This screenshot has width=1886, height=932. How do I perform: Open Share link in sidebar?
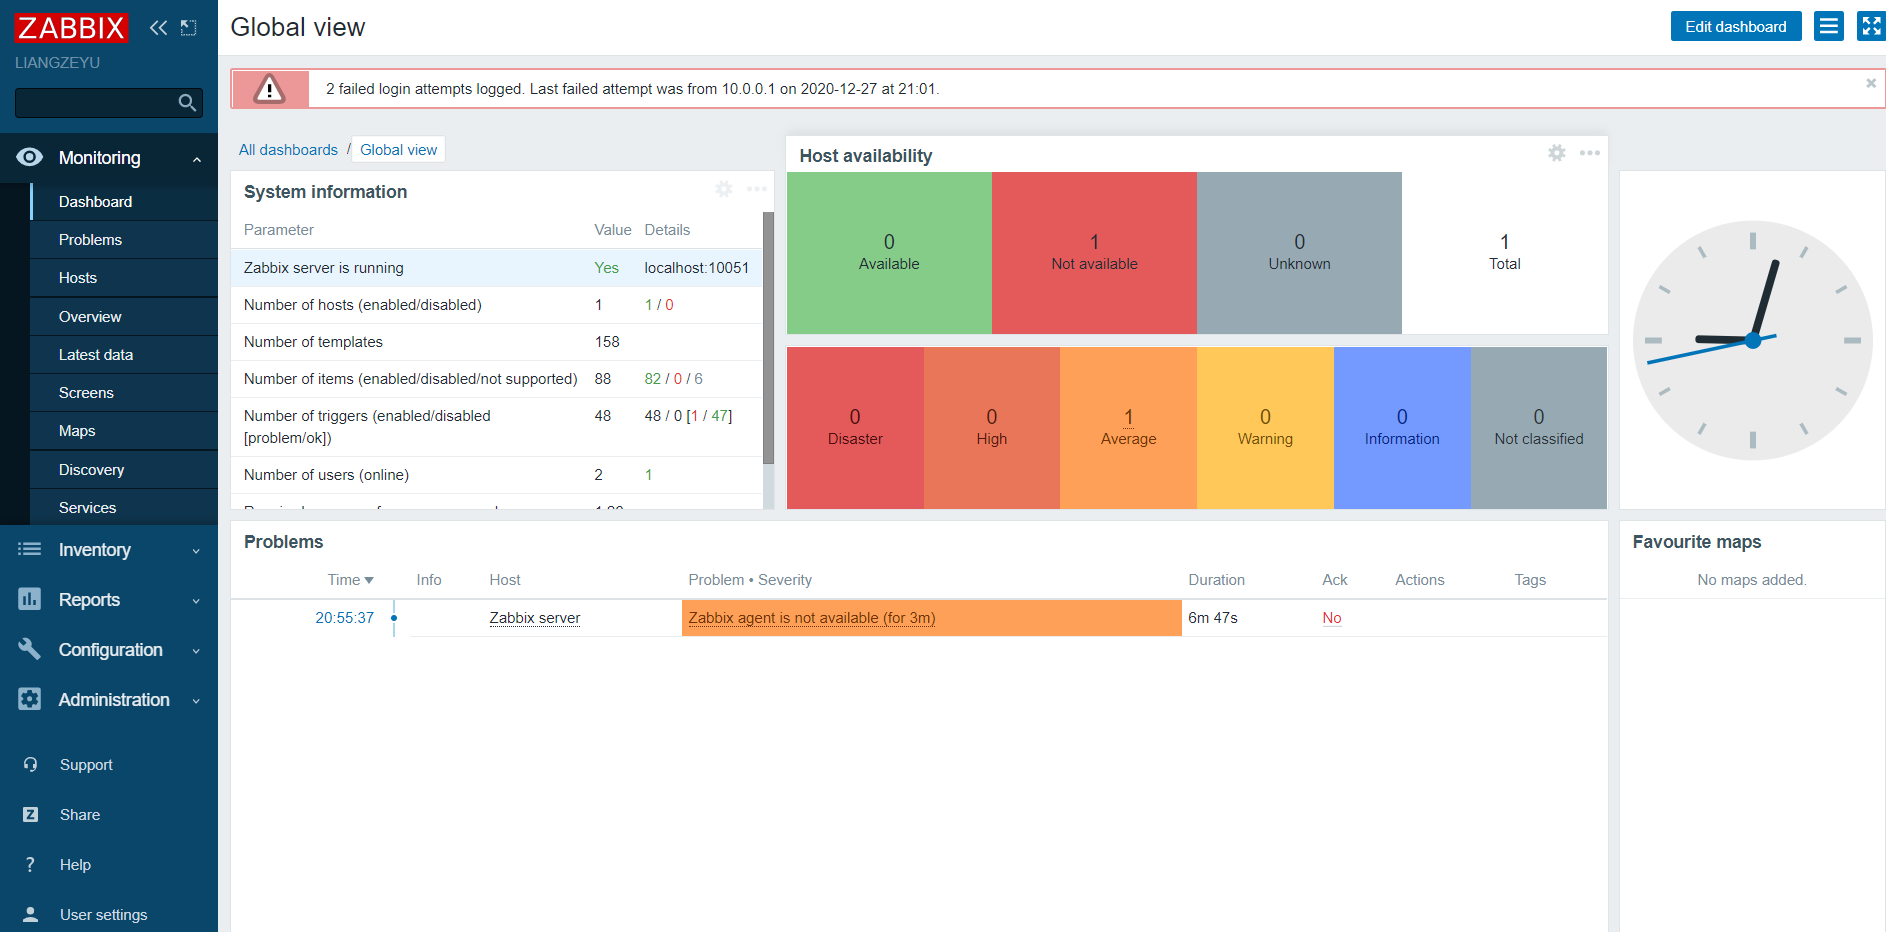[x=80, y=814]
